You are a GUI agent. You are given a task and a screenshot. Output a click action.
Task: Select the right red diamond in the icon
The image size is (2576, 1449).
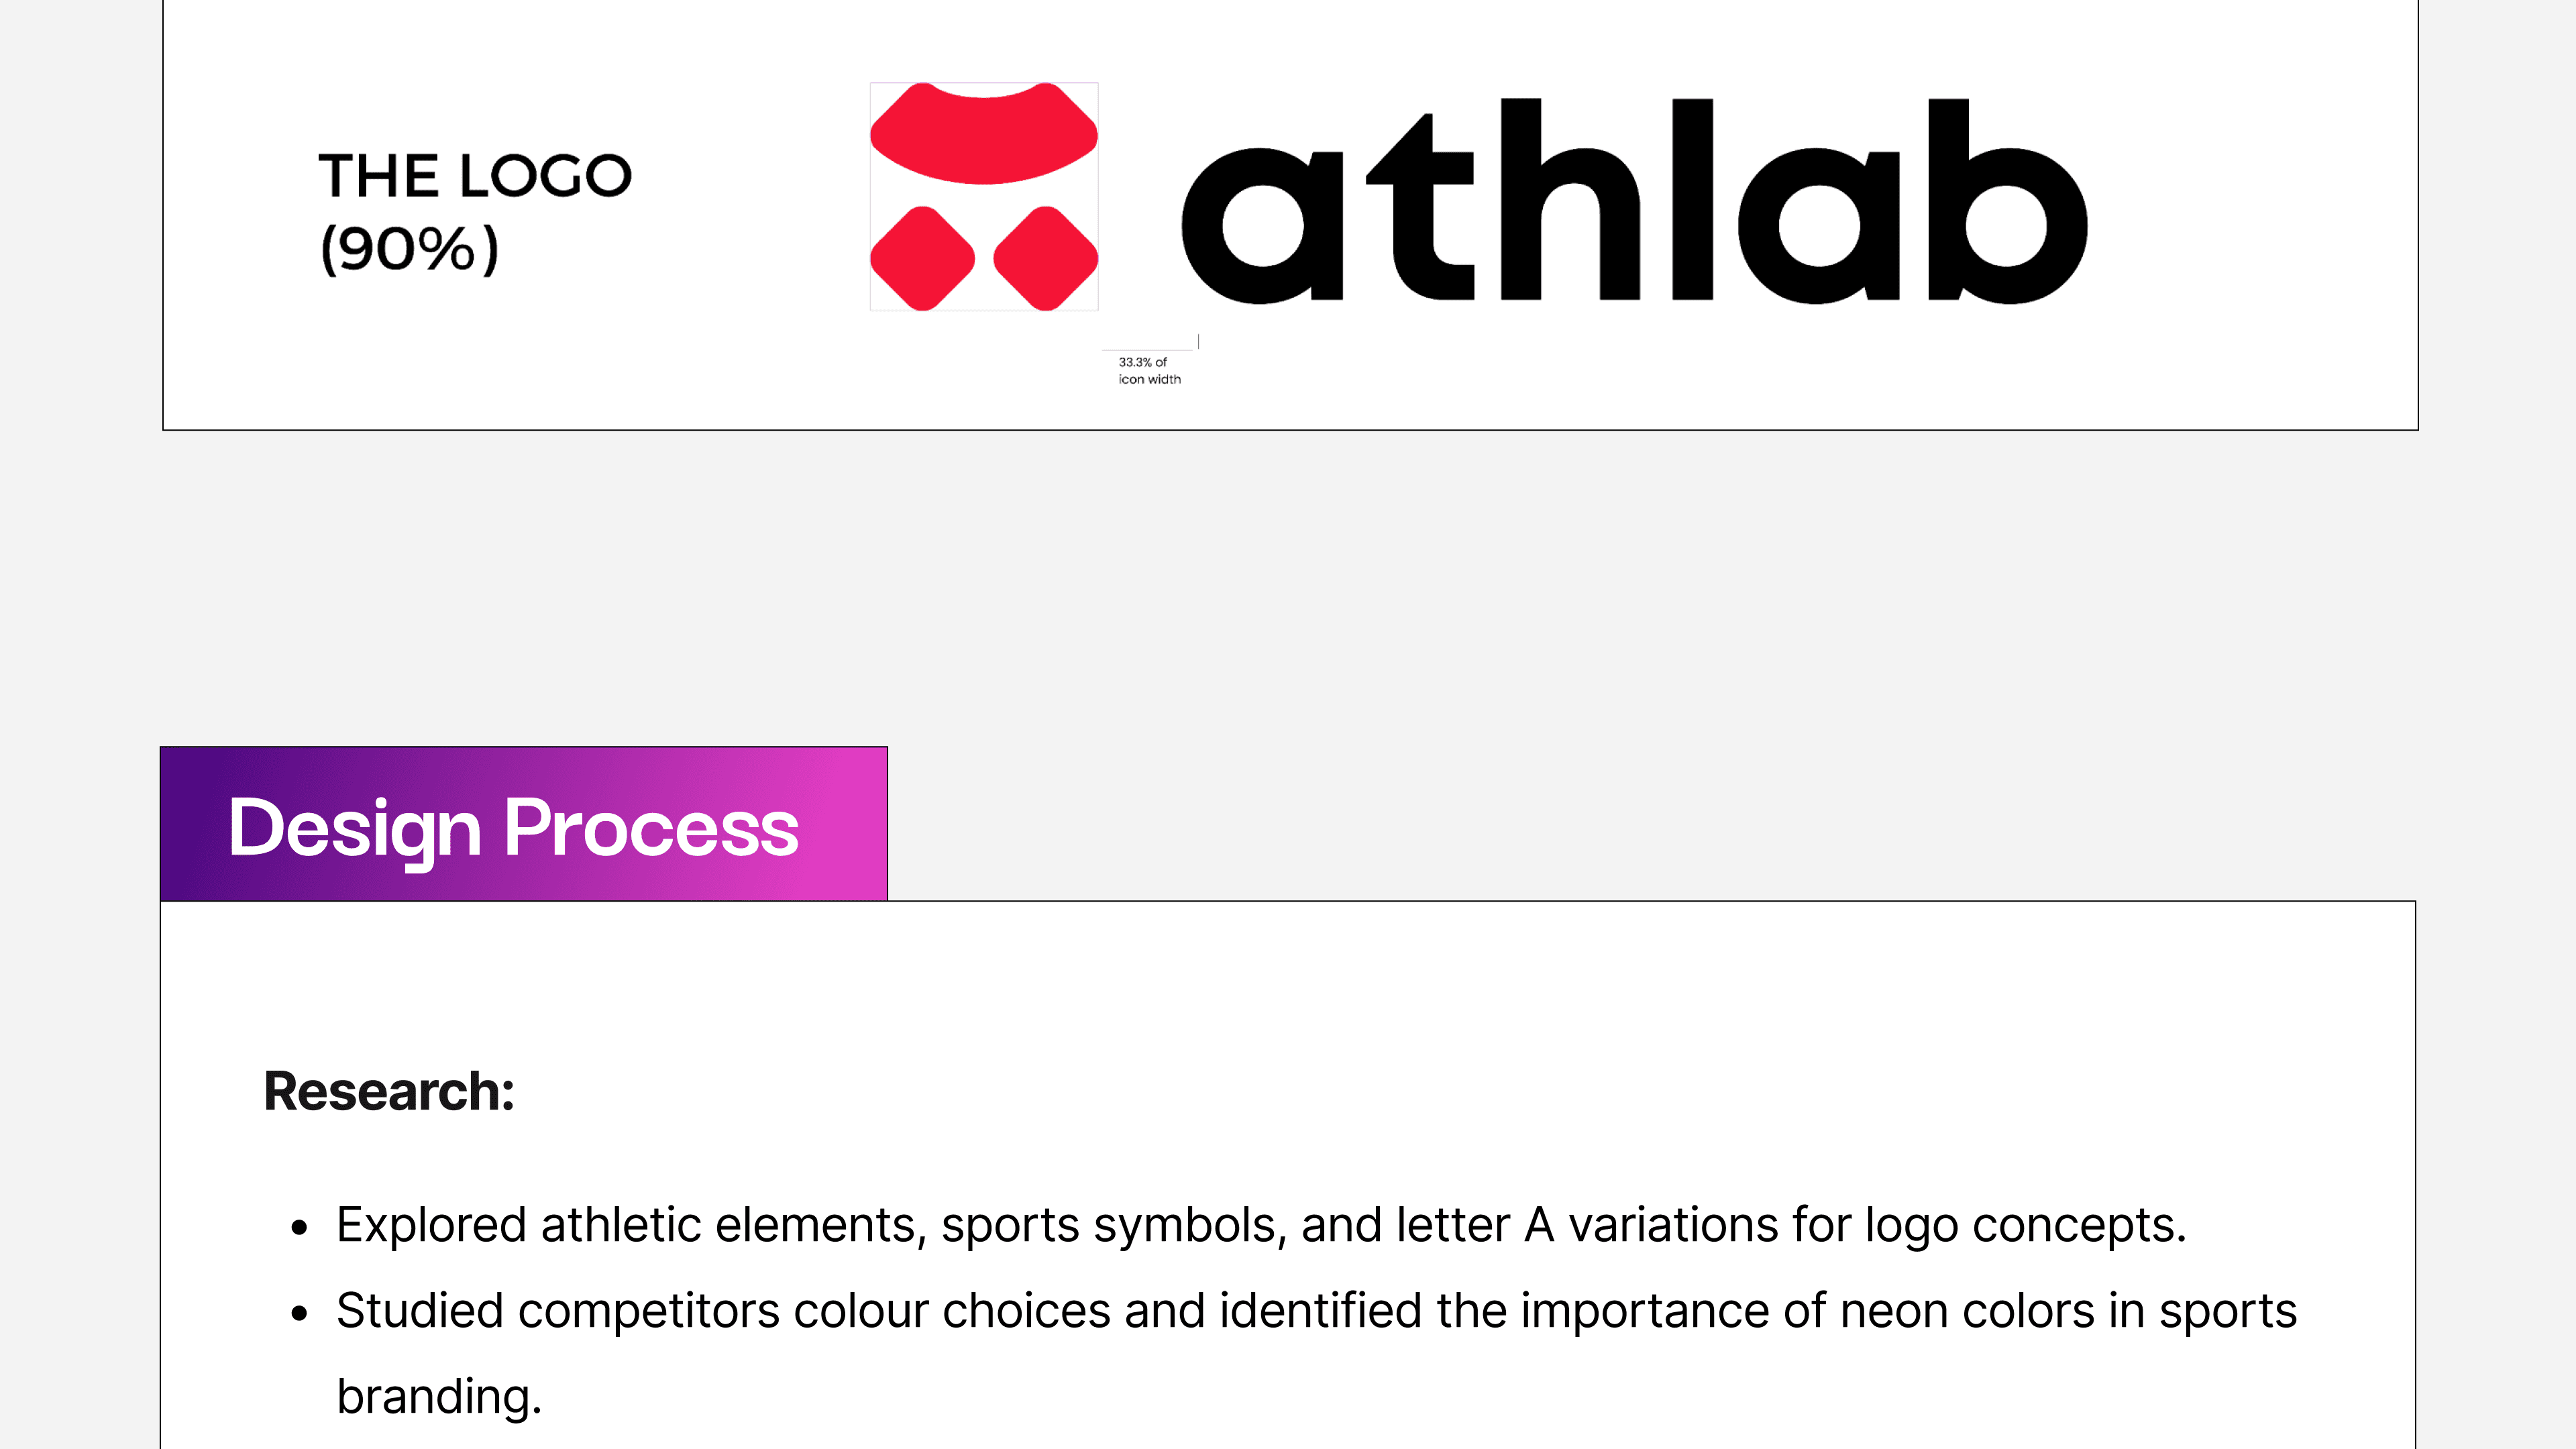click(1046, 258)
